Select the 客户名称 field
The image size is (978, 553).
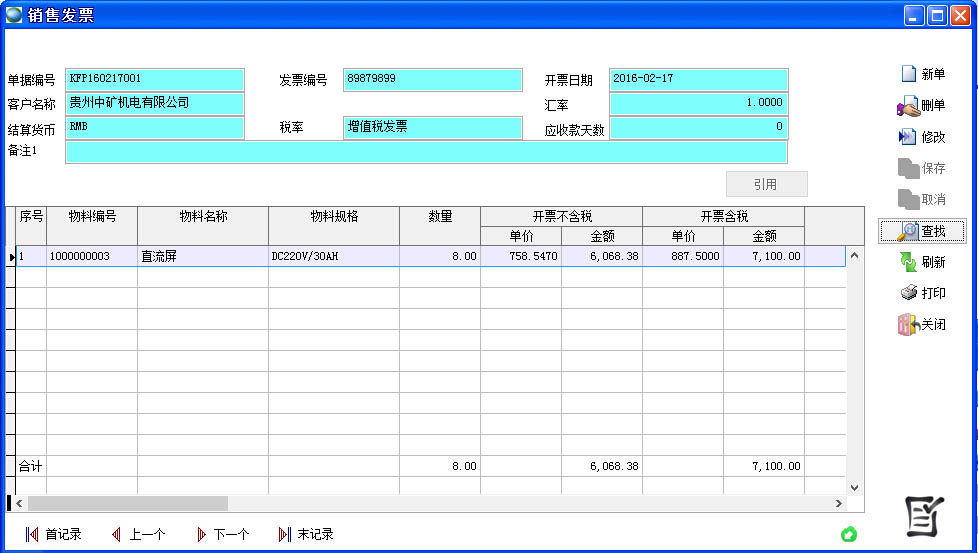point(155,103)
